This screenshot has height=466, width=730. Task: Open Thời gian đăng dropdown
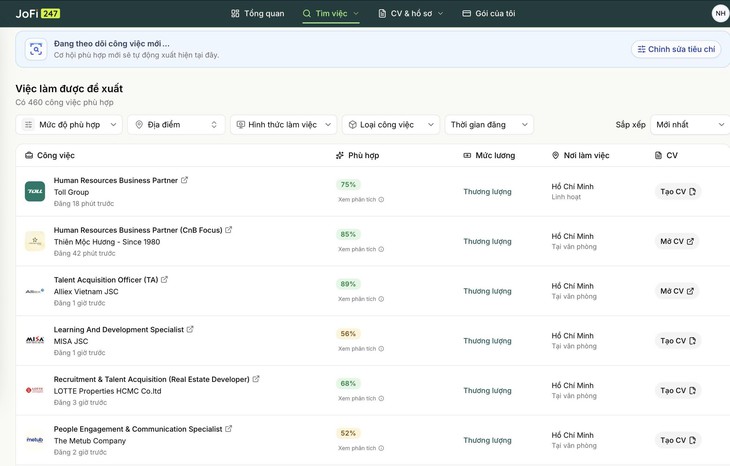click(x=489, y=125)
